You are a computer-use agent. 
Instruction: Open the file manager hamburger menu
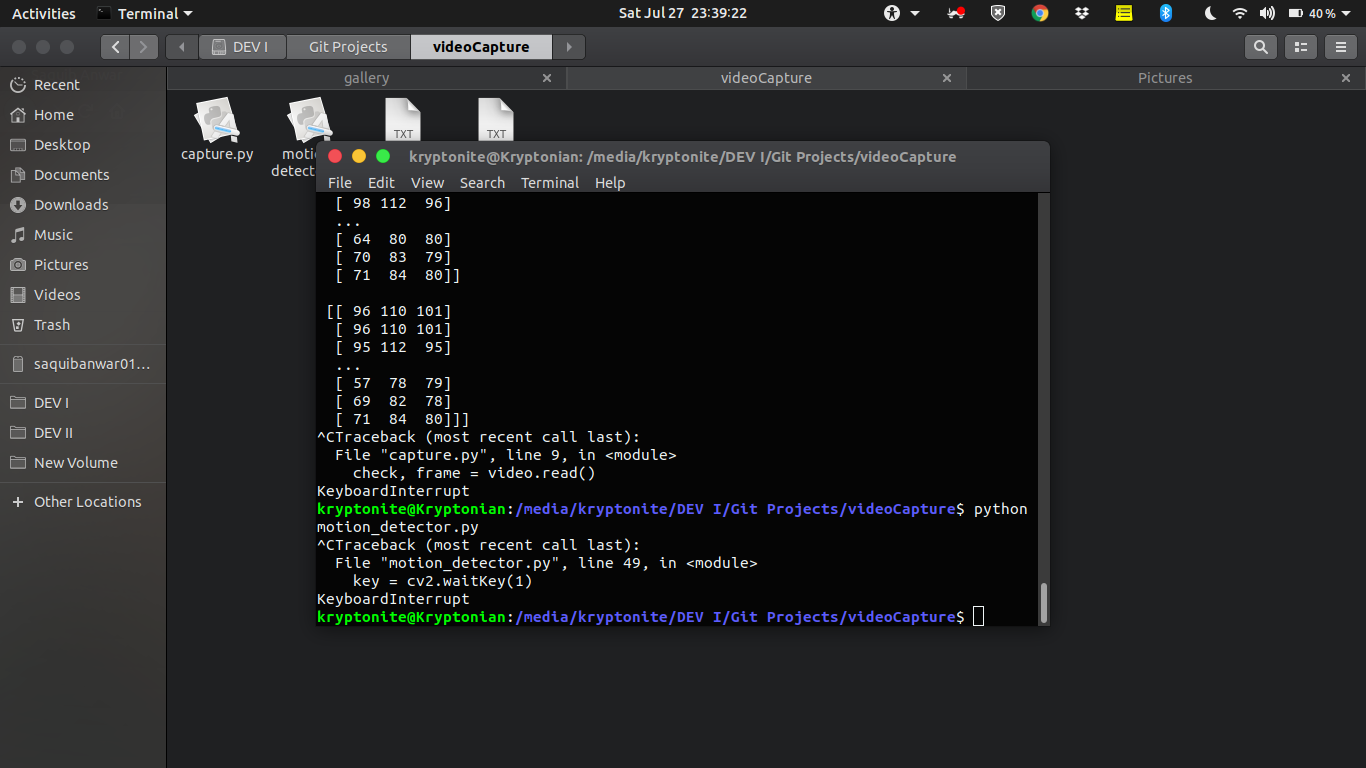point(1340,47)
